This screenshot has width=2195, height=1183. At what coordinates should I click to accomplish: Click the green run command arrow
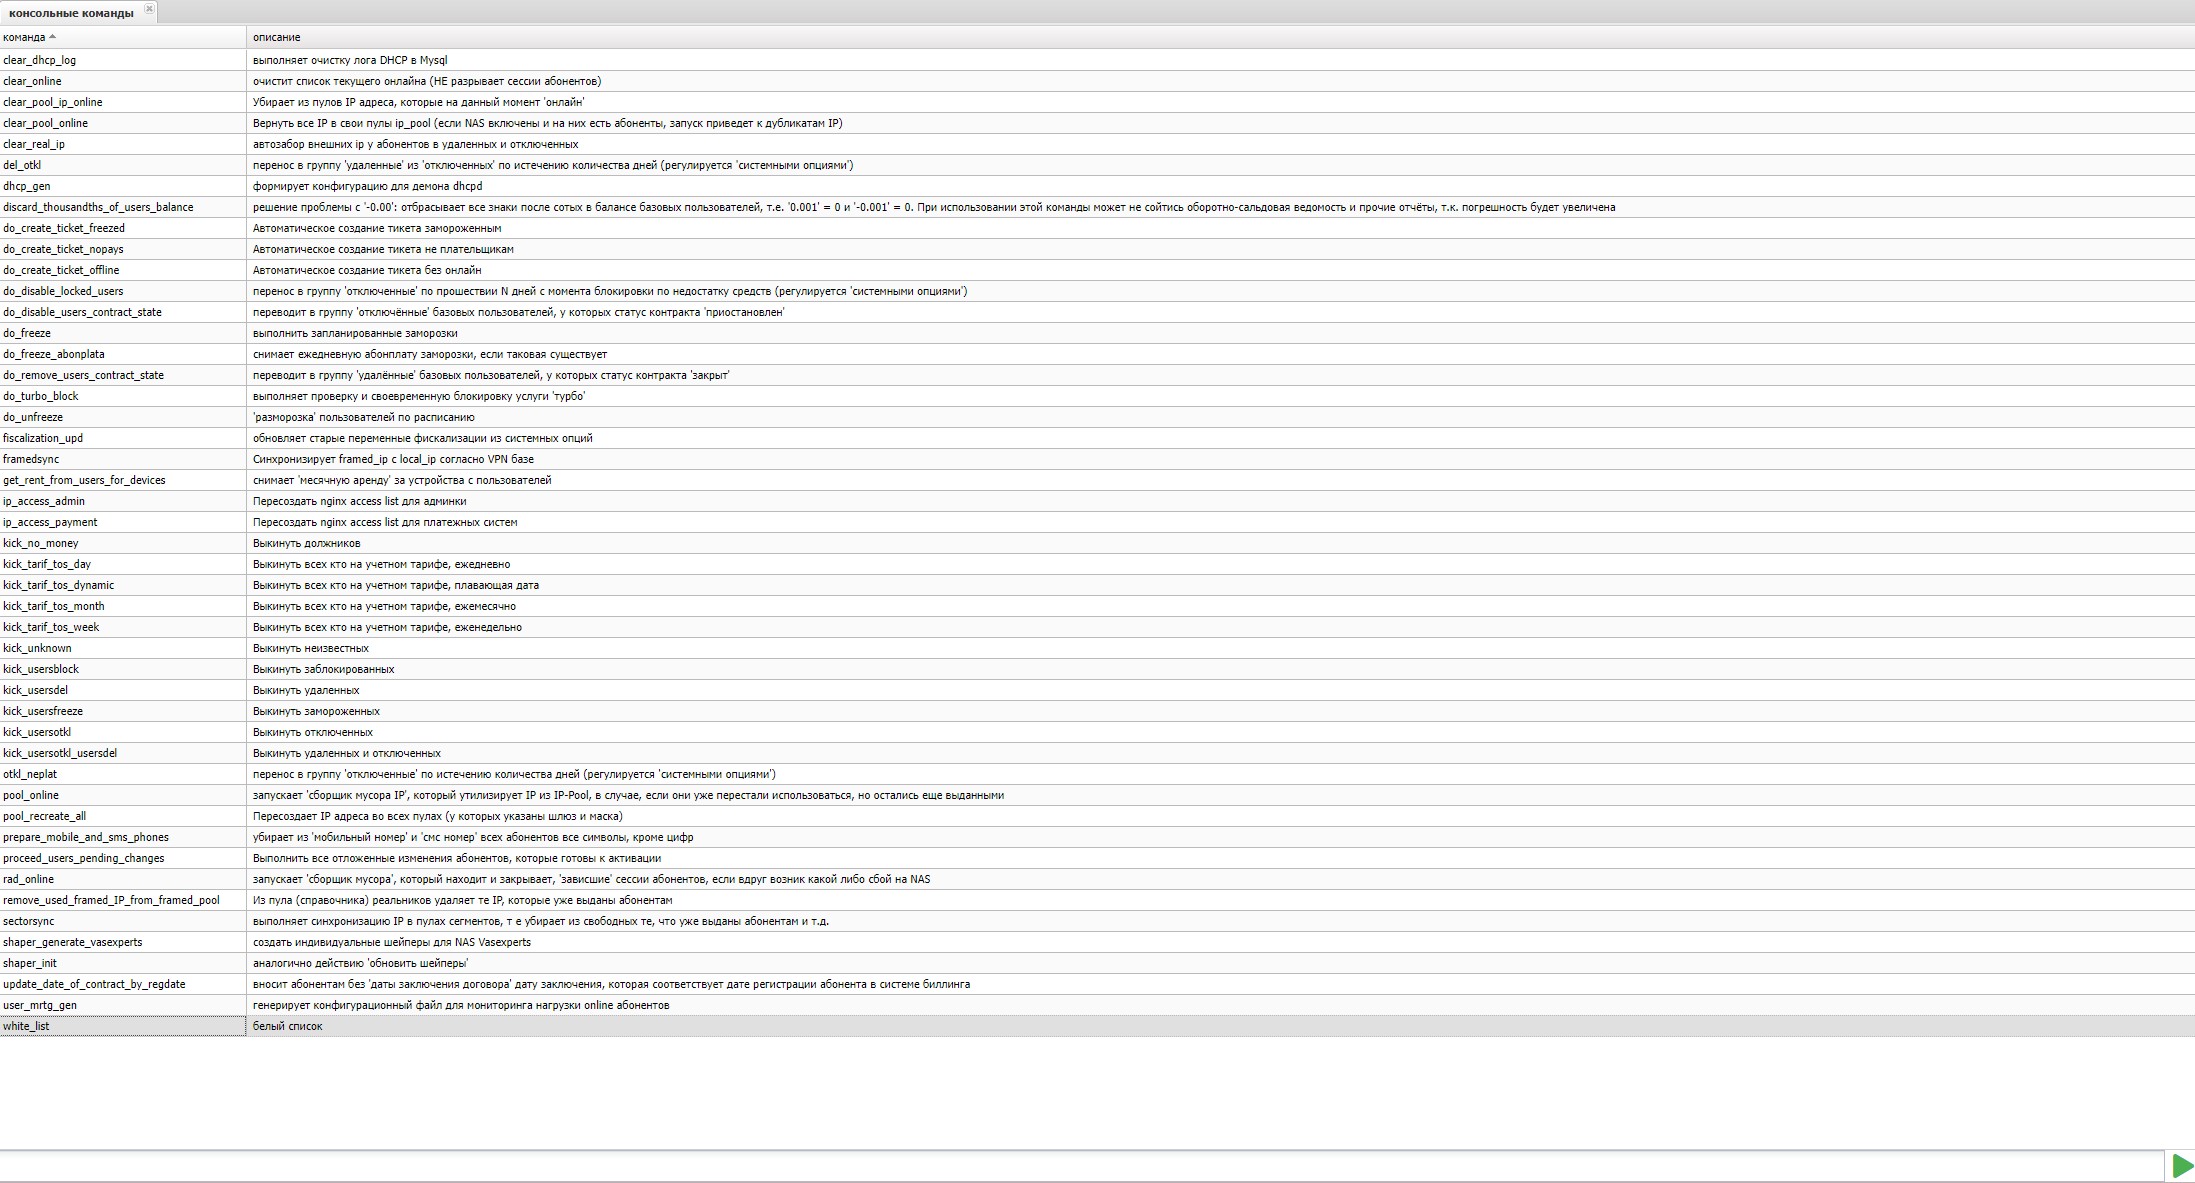[2182, 1166]
